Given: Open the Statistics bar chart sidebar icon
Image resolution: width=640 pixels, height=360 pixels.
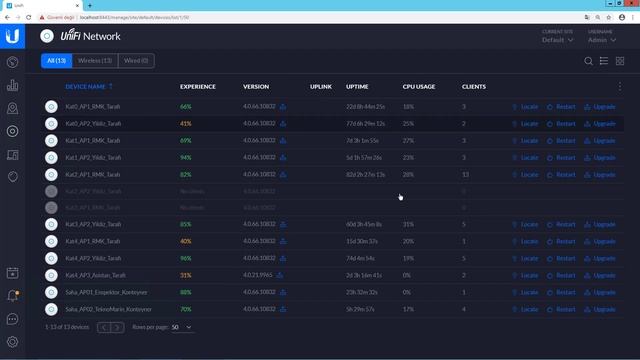Looking at the screenshot, I should (x=12, y=85).
